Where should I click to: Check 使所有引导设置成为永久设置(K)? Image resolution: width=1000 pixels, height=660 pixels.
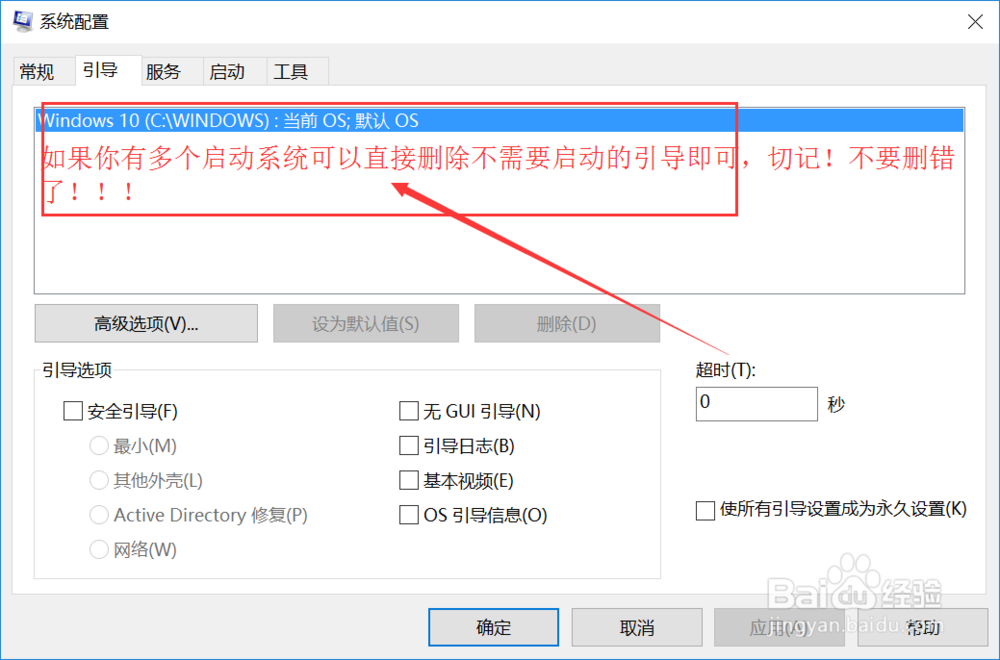tap(705, 511)
